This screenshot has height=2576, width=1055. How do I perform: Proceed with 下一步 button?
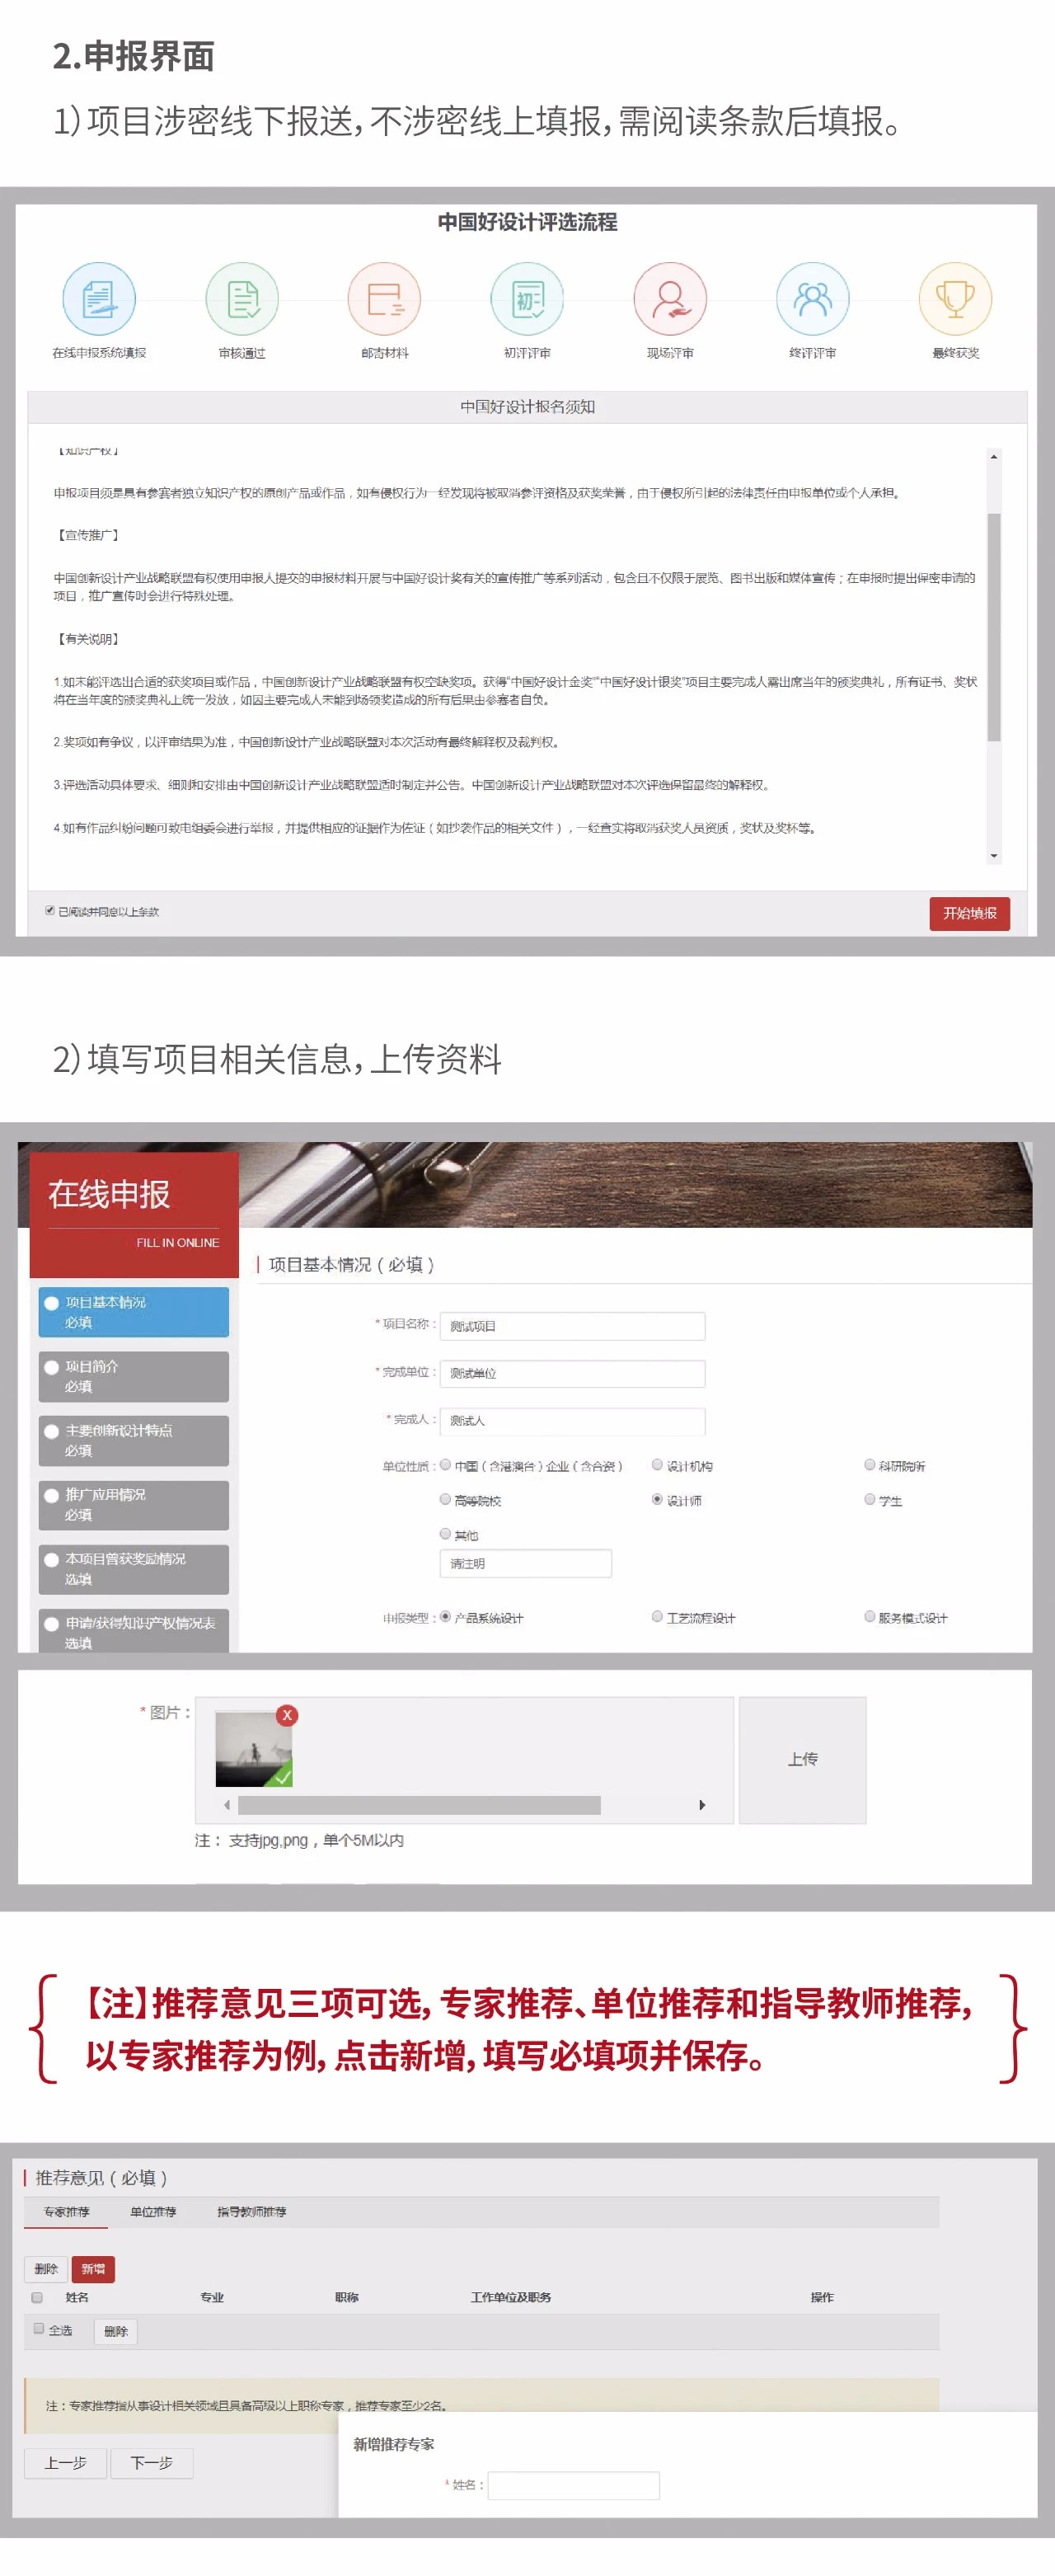[x=152, y=2462]
